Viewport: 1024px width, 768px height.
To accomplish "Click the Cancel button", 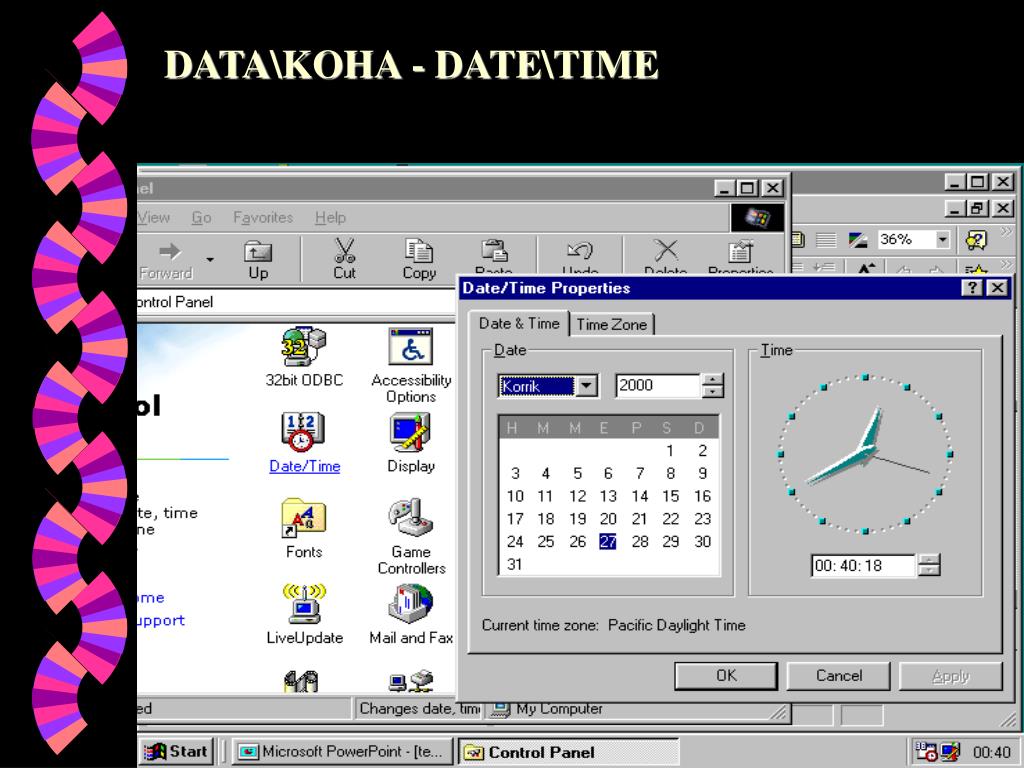I will click(x=839, y=675).
